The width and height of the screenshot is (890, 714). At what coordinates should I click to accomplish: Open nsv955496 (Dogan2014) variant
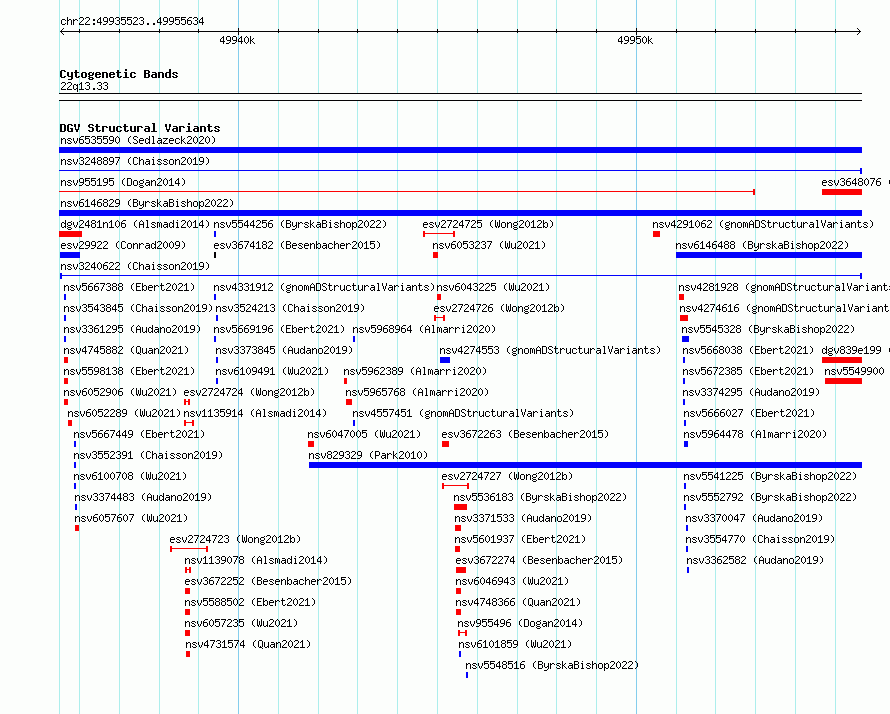(x=520, y=623)
